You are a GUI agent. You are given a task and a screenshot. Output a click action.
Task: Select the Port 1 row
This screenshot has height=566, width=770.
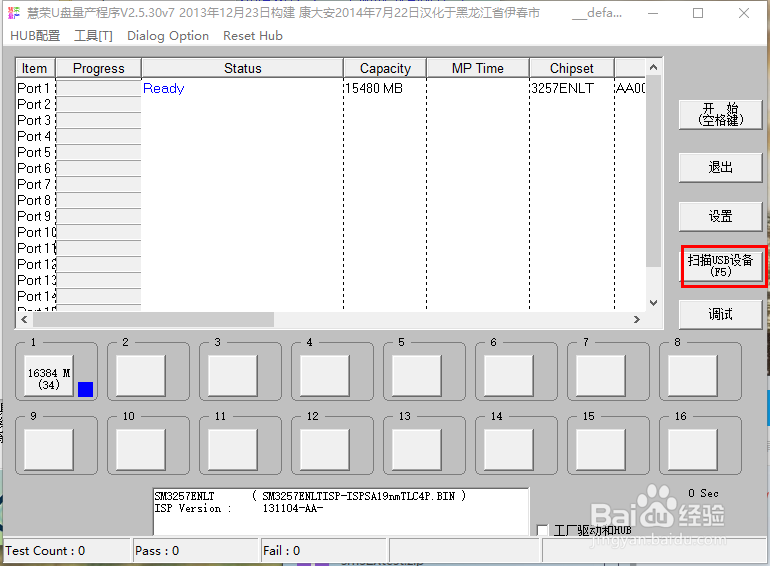(x=331, y=88)
